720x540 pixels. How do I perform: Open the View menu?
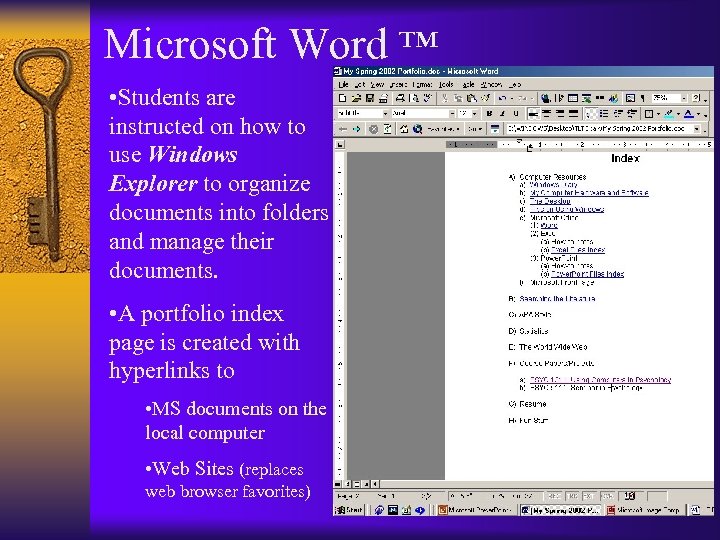point(377,84)
